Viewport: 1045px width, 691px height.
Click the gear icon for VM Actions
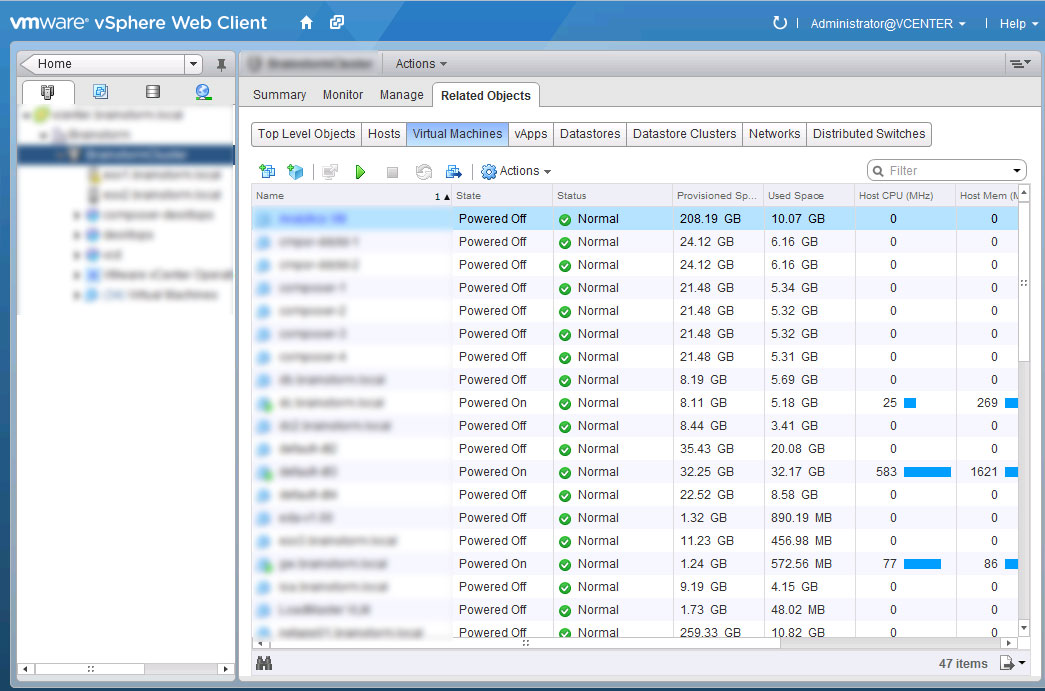[x=489, y=171]
